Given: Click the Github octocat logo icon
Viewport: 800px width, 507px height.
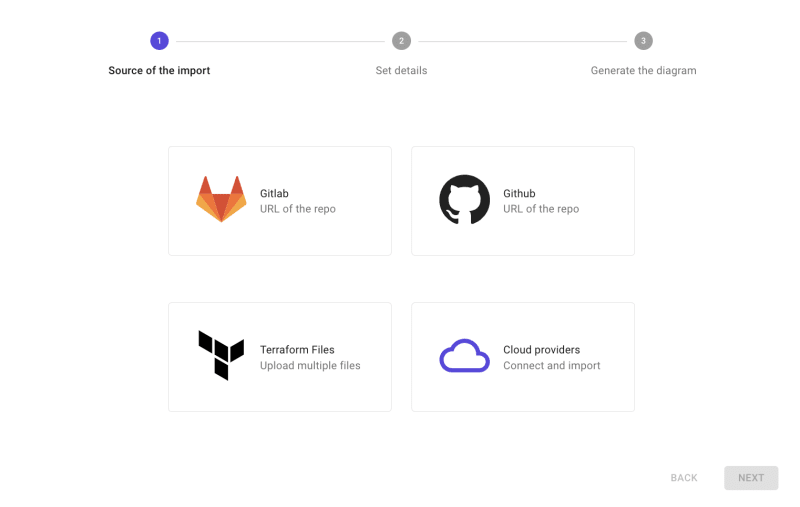Looking at the screenshot, I should (x=464, y=200).
